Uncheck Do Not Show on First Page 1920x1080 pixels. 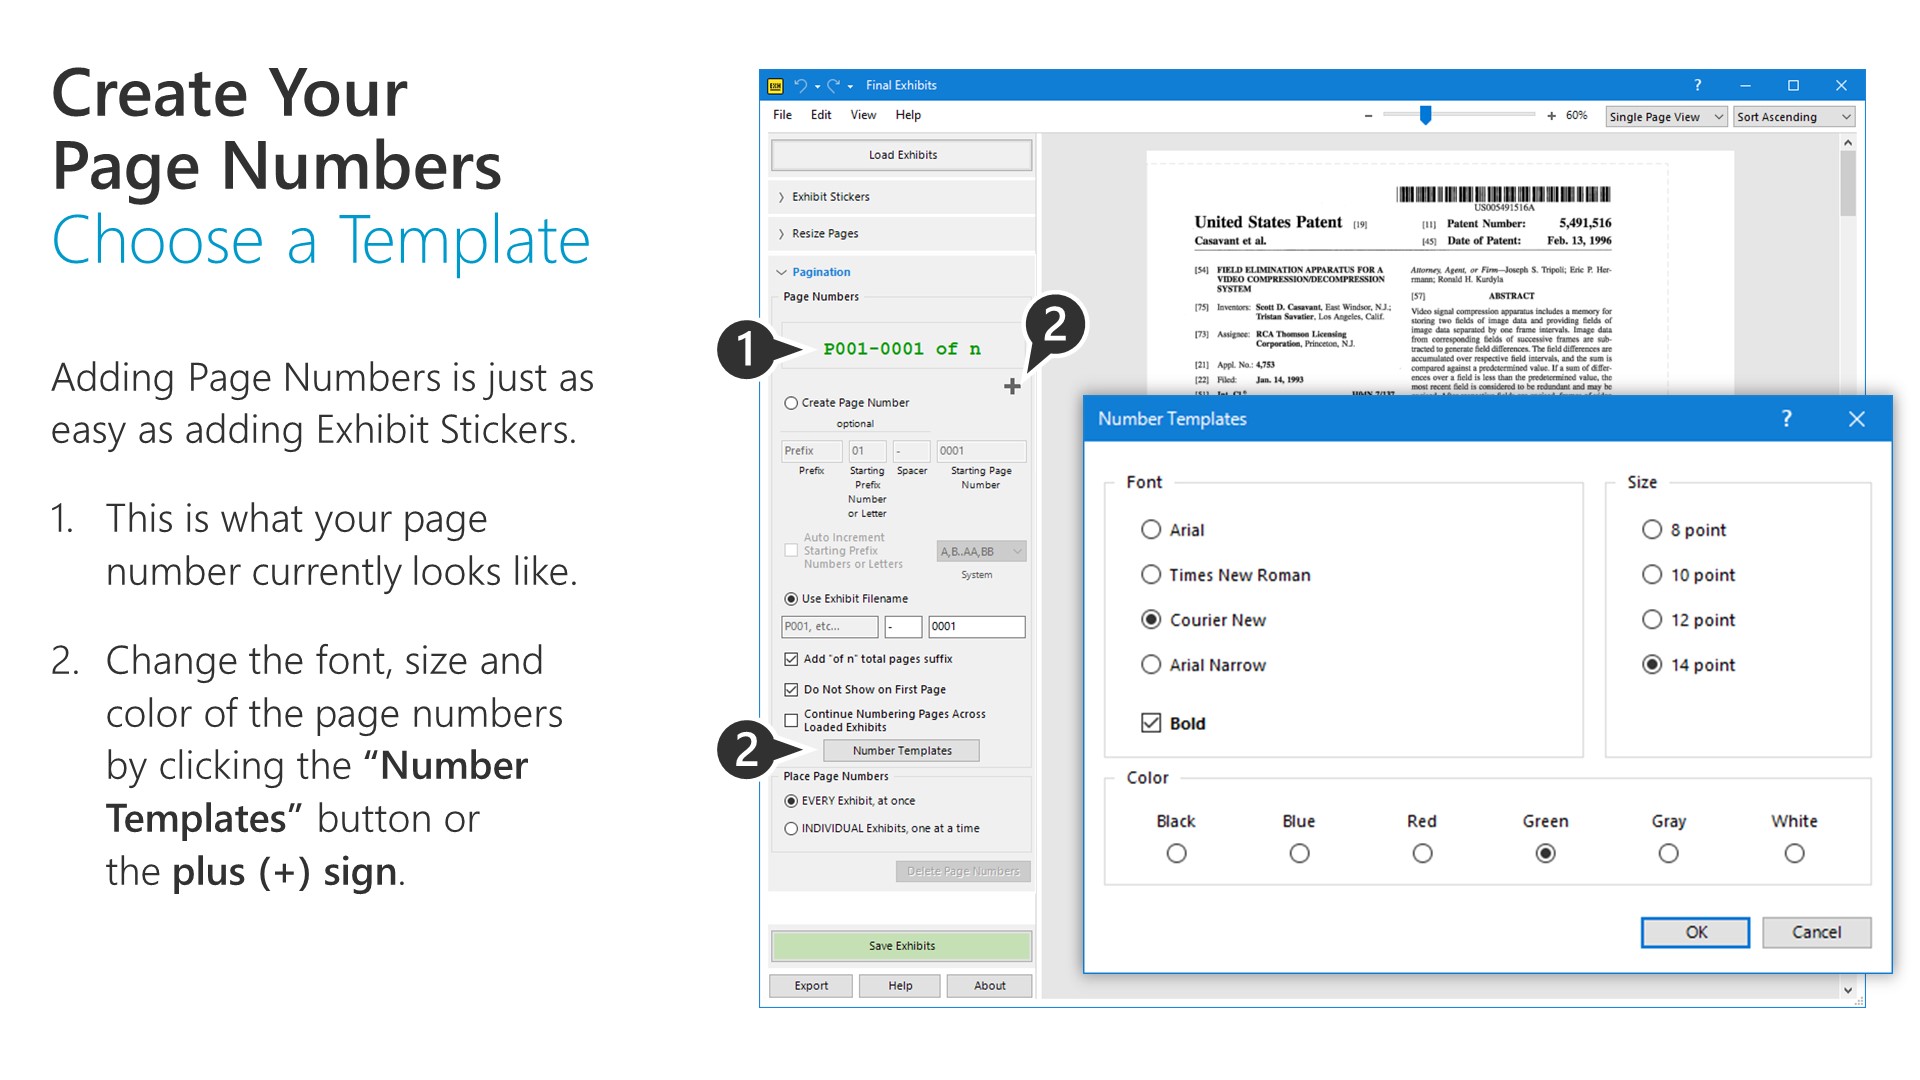[x=791, y=690]
